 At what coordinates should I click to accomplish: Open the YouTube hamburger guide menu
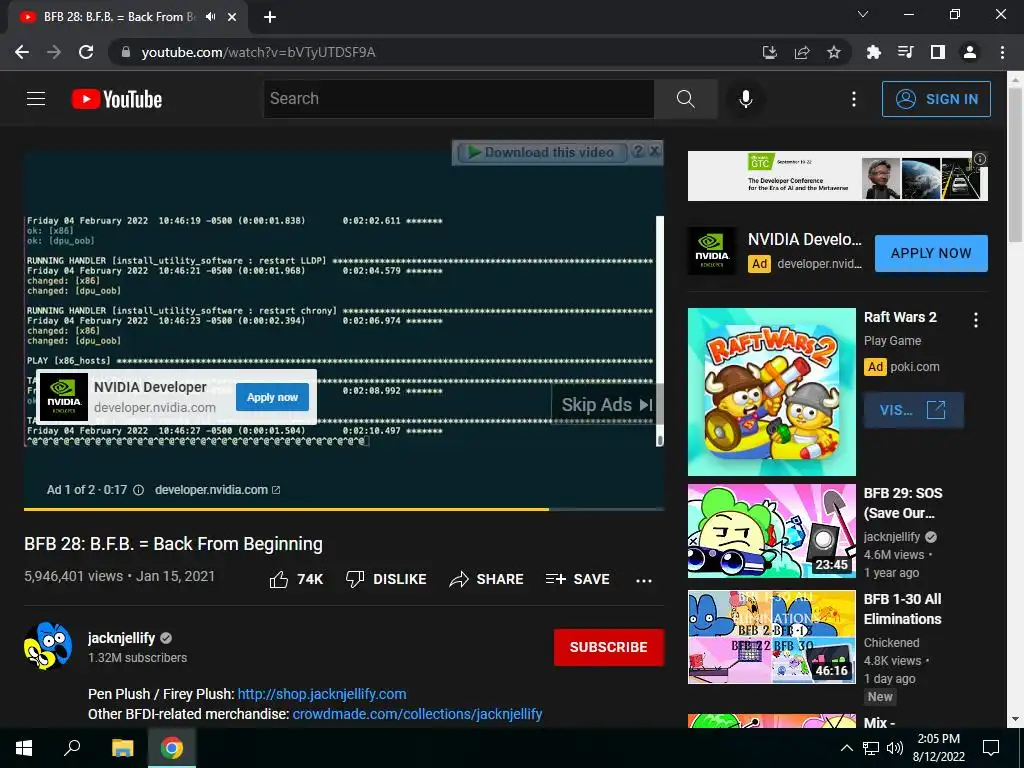point(36,99)
